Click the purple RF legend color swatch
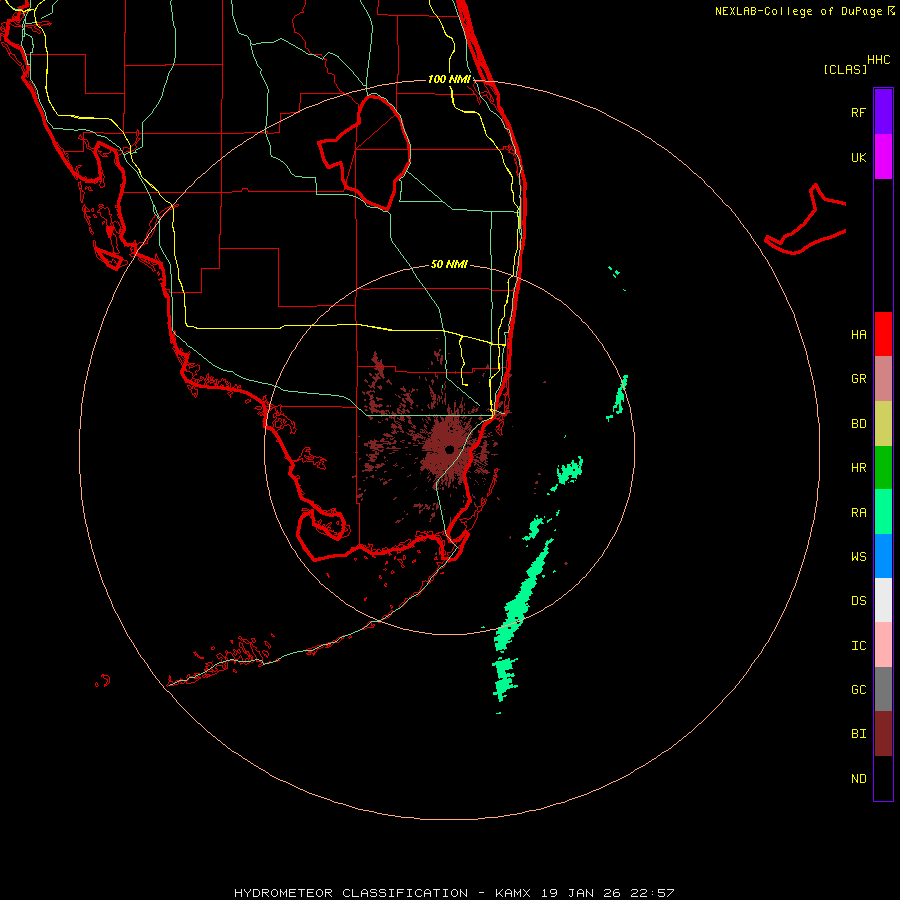Viewport: 900px width, 900px height. pyautogui.click(x=883, y=112)
